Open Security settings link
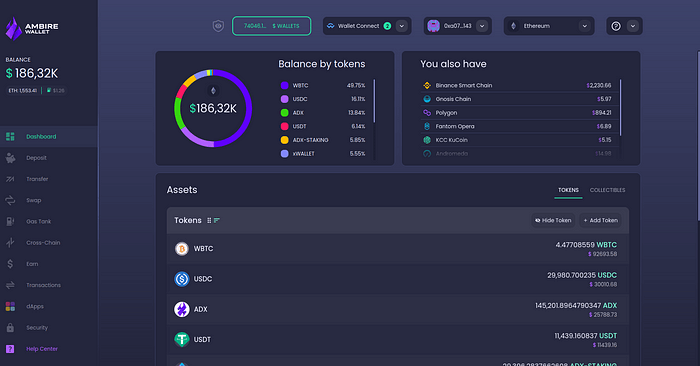 click(x=37, y=328)
